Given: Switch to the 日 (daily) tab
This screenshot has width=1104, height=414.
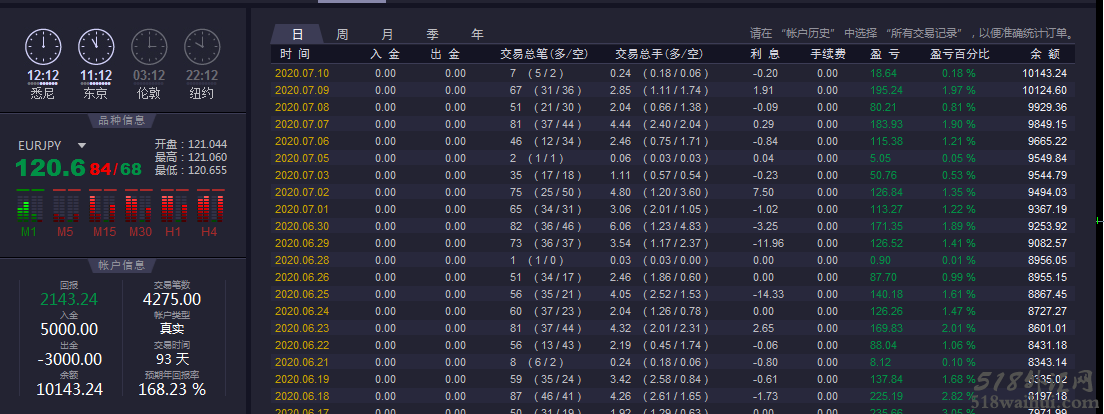Looking at the screenshot, I should pyautogui.click(x=298, y=34).
